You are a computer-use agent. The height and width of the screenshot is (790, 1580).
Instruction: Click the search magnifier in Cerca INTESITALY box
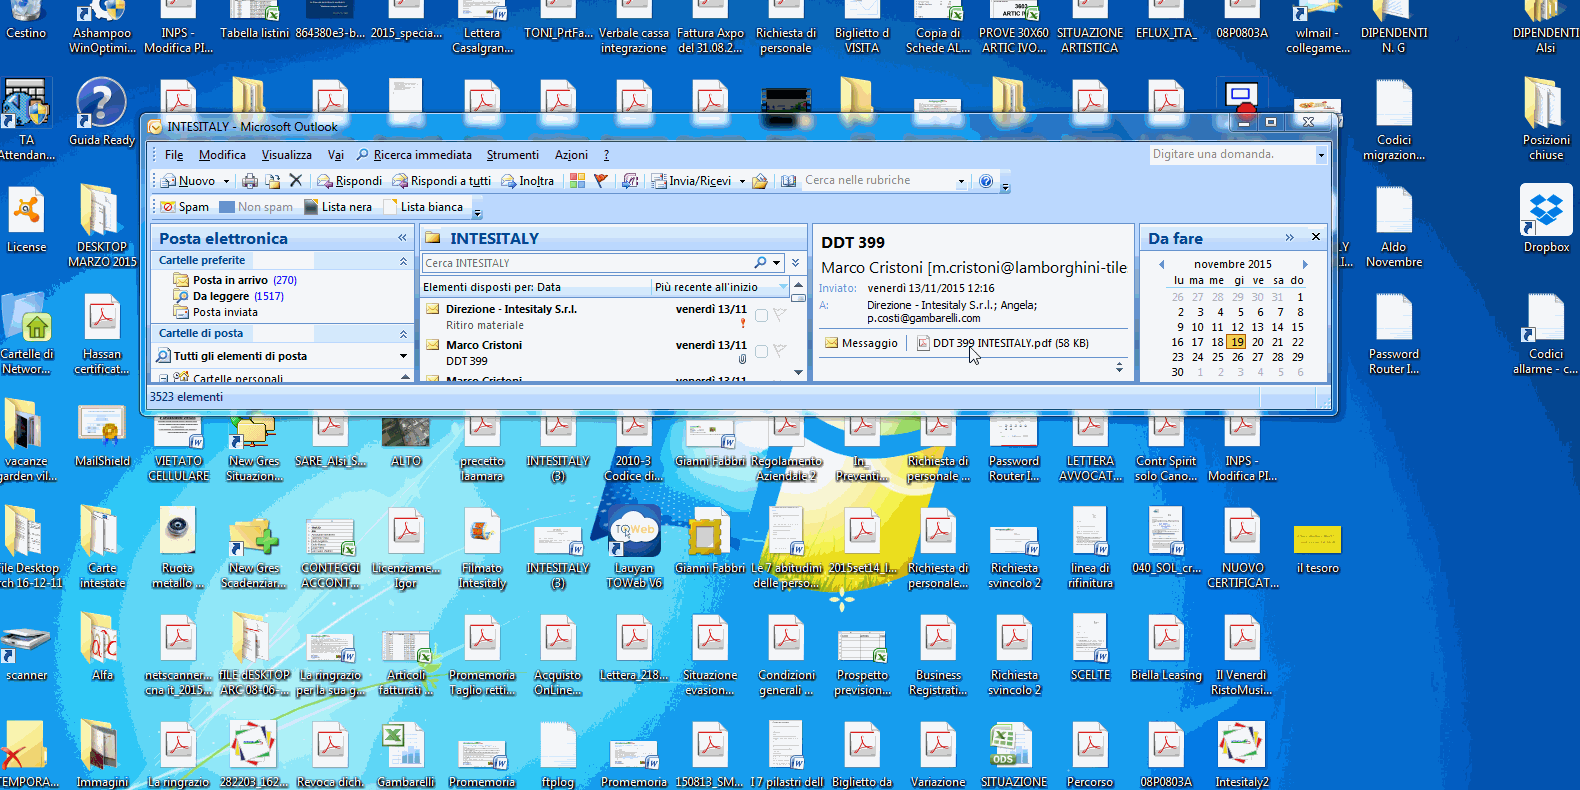click(x=762, y=263)
